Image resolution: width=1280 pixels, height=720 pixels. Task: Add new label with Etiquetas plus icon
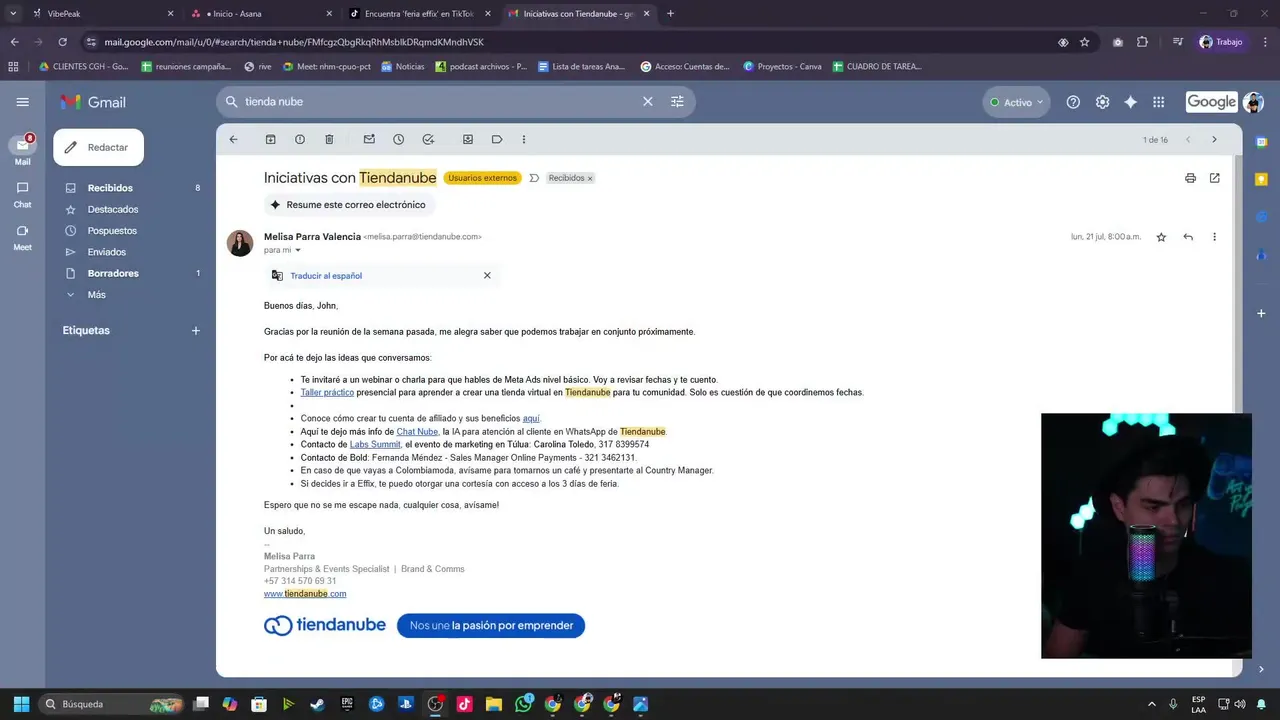(x=196, y=331)
